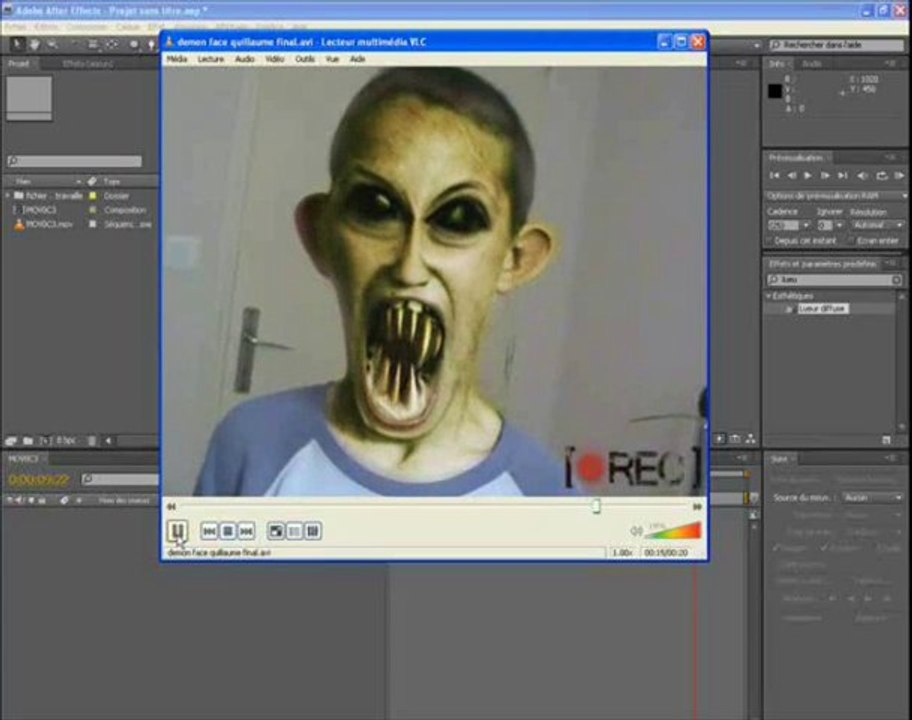This screenshot has width=912, height=720.
Task: Select the Selection arrow tool in After Effects
Action: point(16,44)
